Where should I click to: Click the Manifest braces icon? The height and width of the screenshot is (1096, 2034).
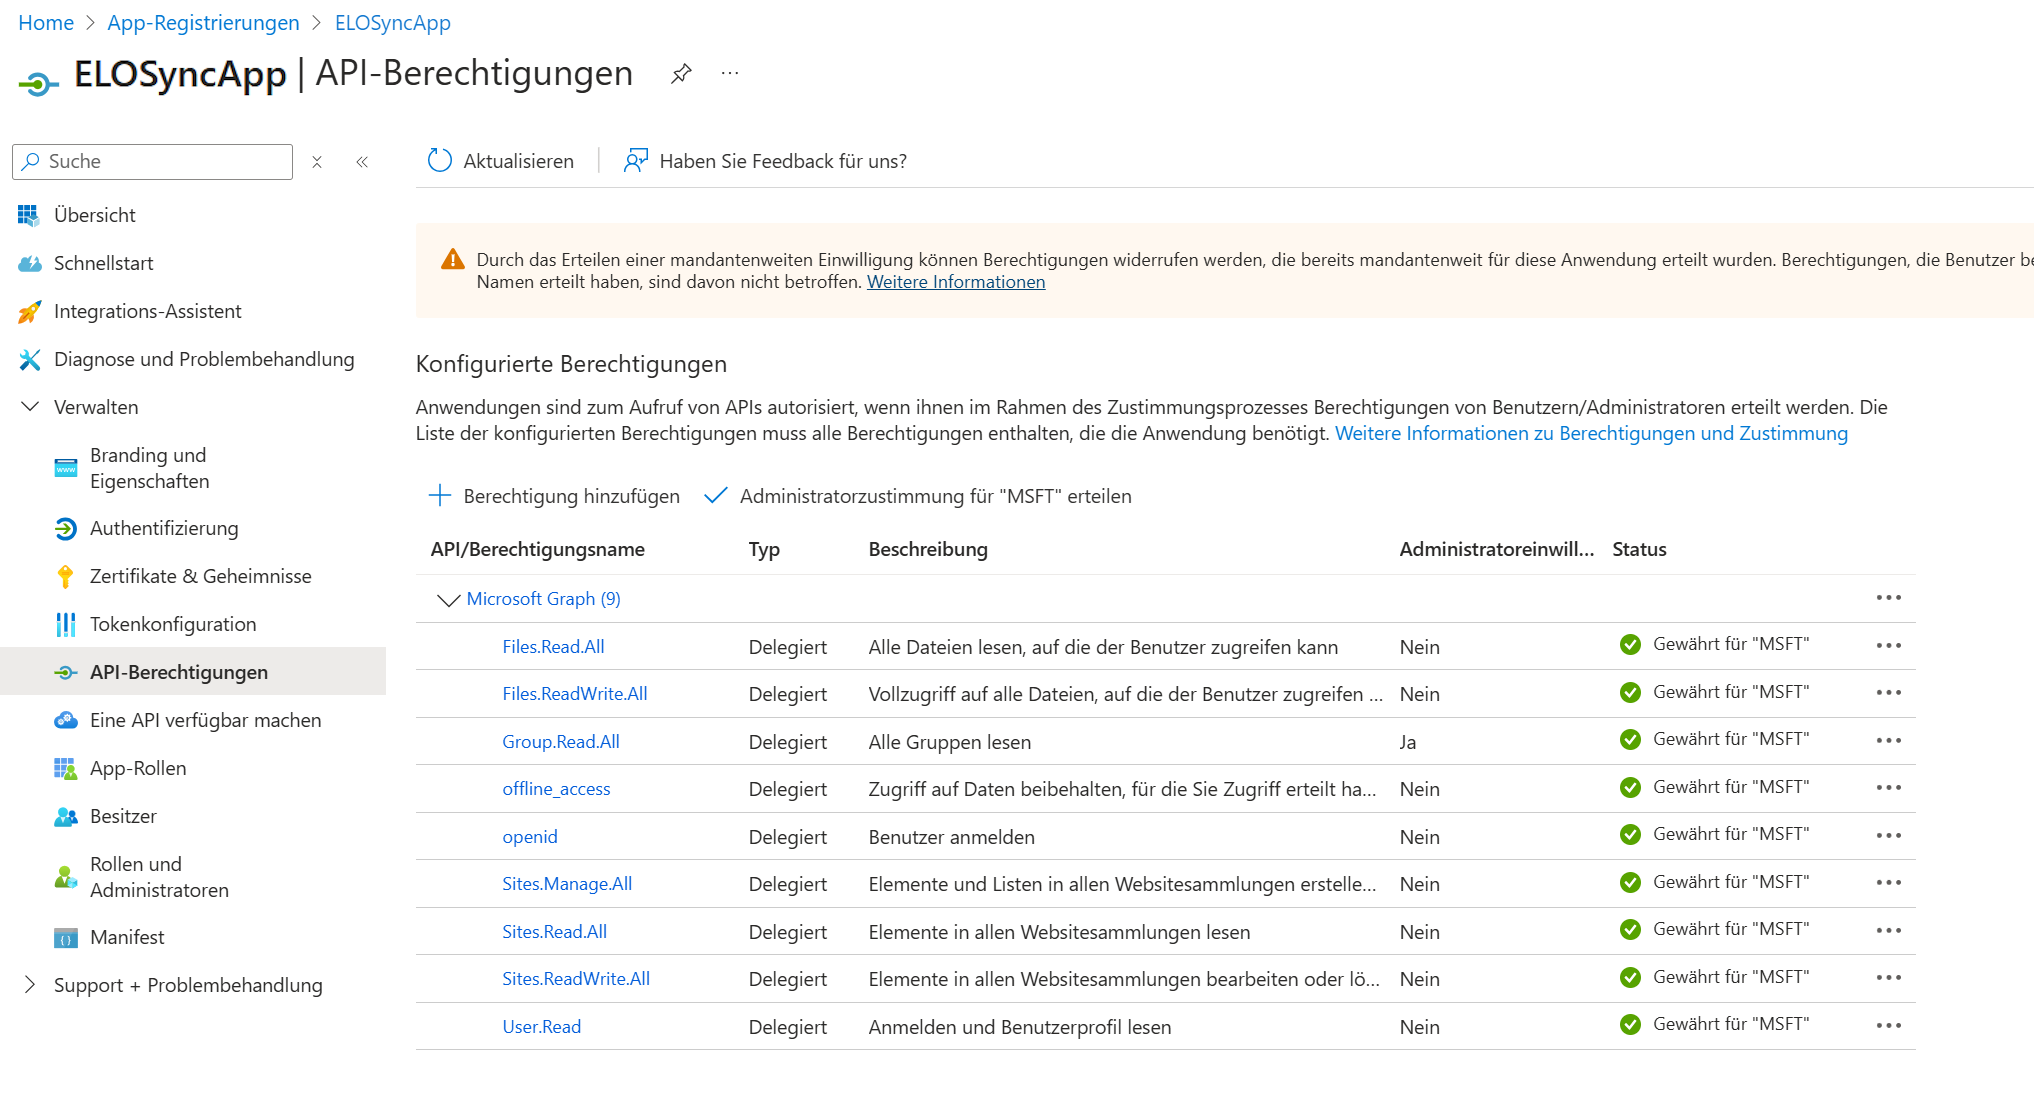coord(65,938)
